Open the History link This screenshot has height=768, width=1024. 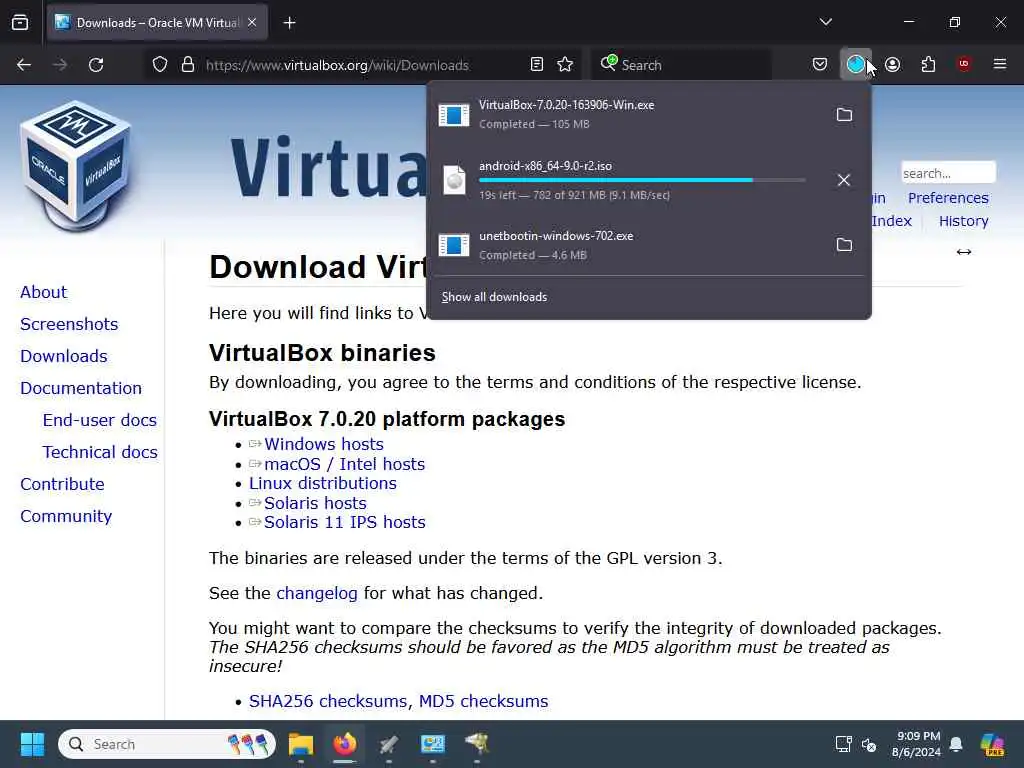963,221
